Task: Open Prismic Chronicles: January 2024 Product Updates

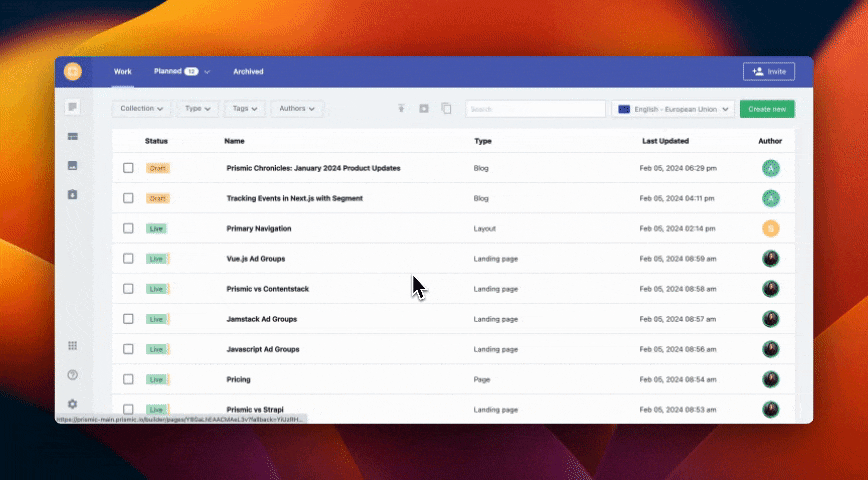Action: pos(313,168)
